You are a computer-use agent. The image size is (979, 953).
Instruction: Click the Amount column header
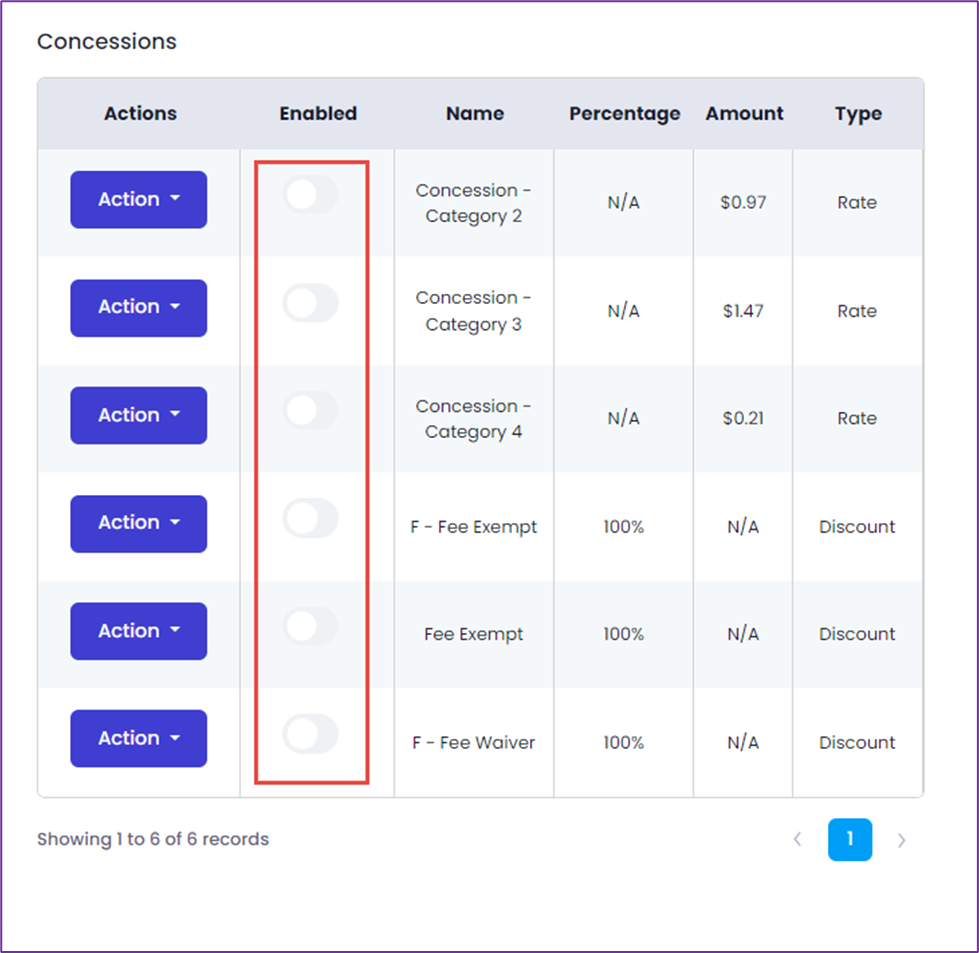point(744,114)
